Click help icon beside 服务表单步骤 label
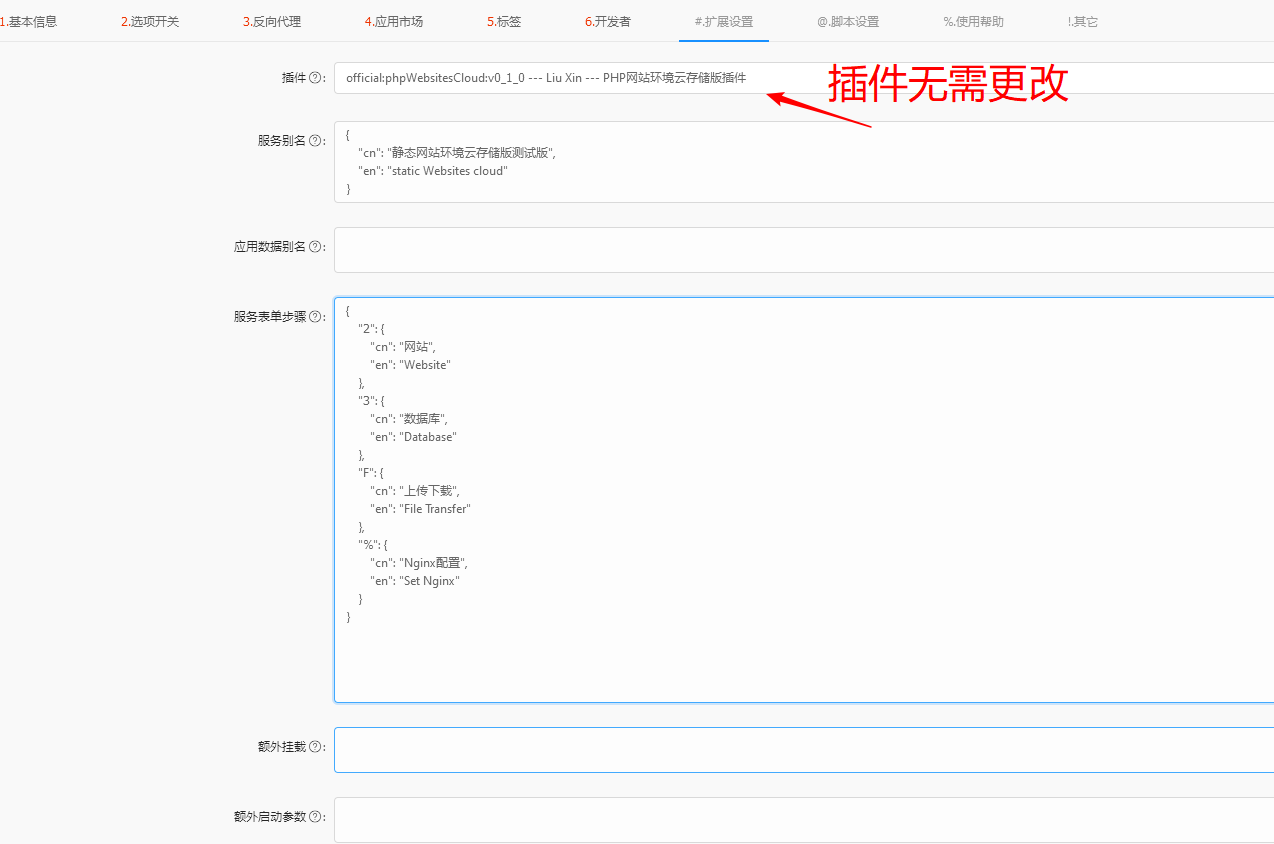Screen dimensions: 1274x844 pyautogui.click(x=315, y=317)
